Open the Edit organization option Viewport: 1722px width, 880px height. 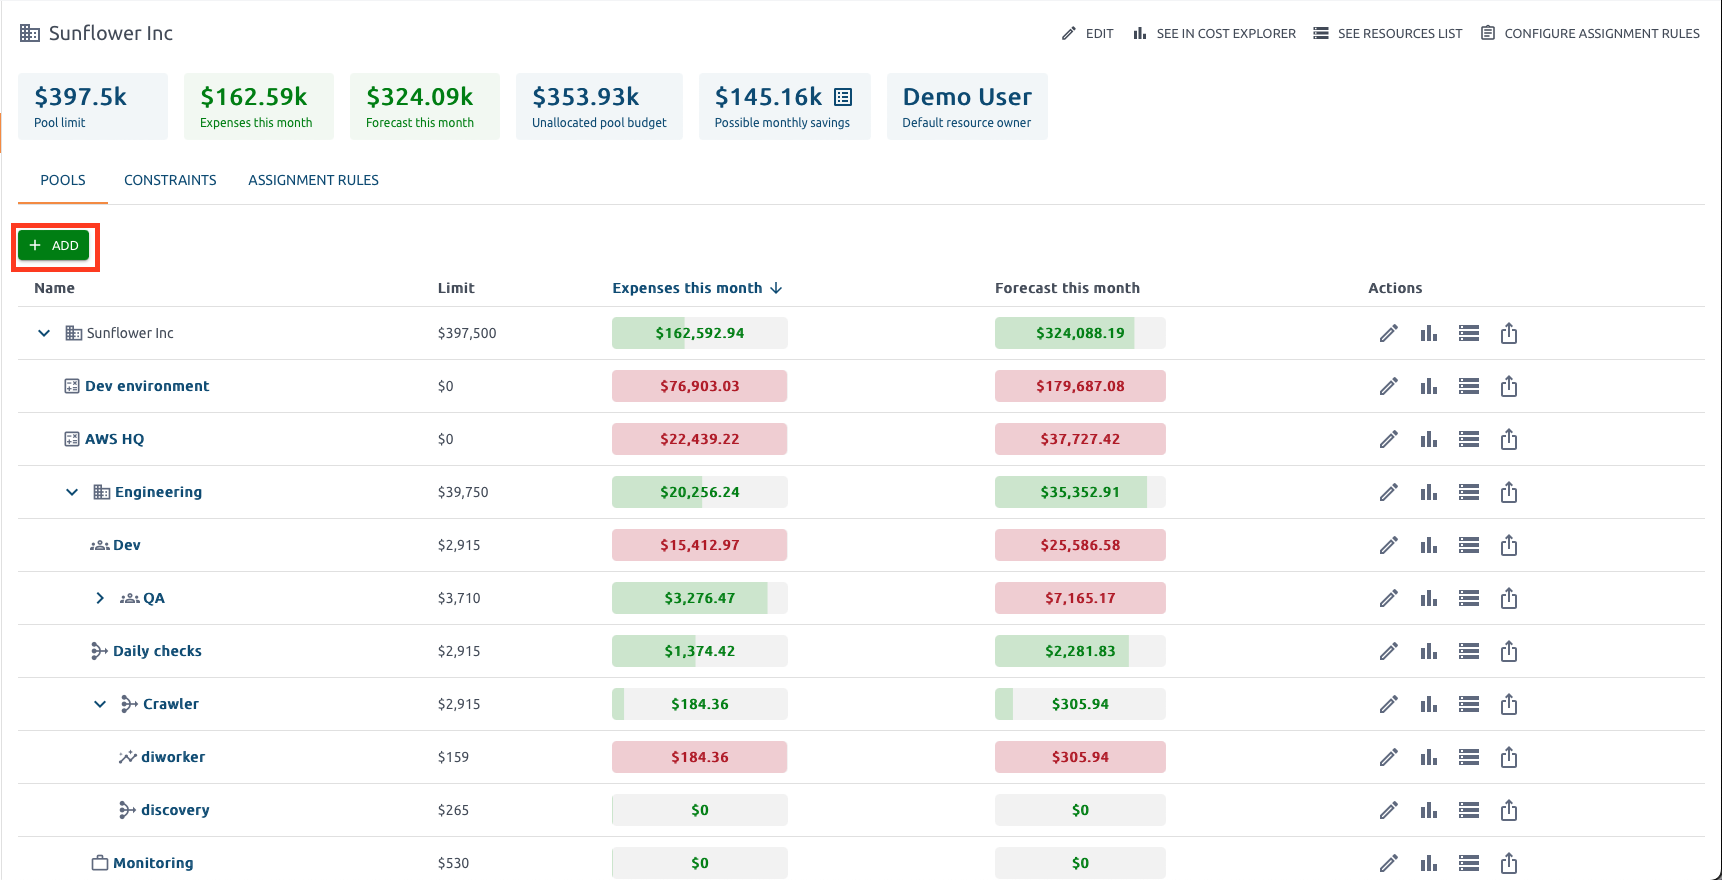1087,33
